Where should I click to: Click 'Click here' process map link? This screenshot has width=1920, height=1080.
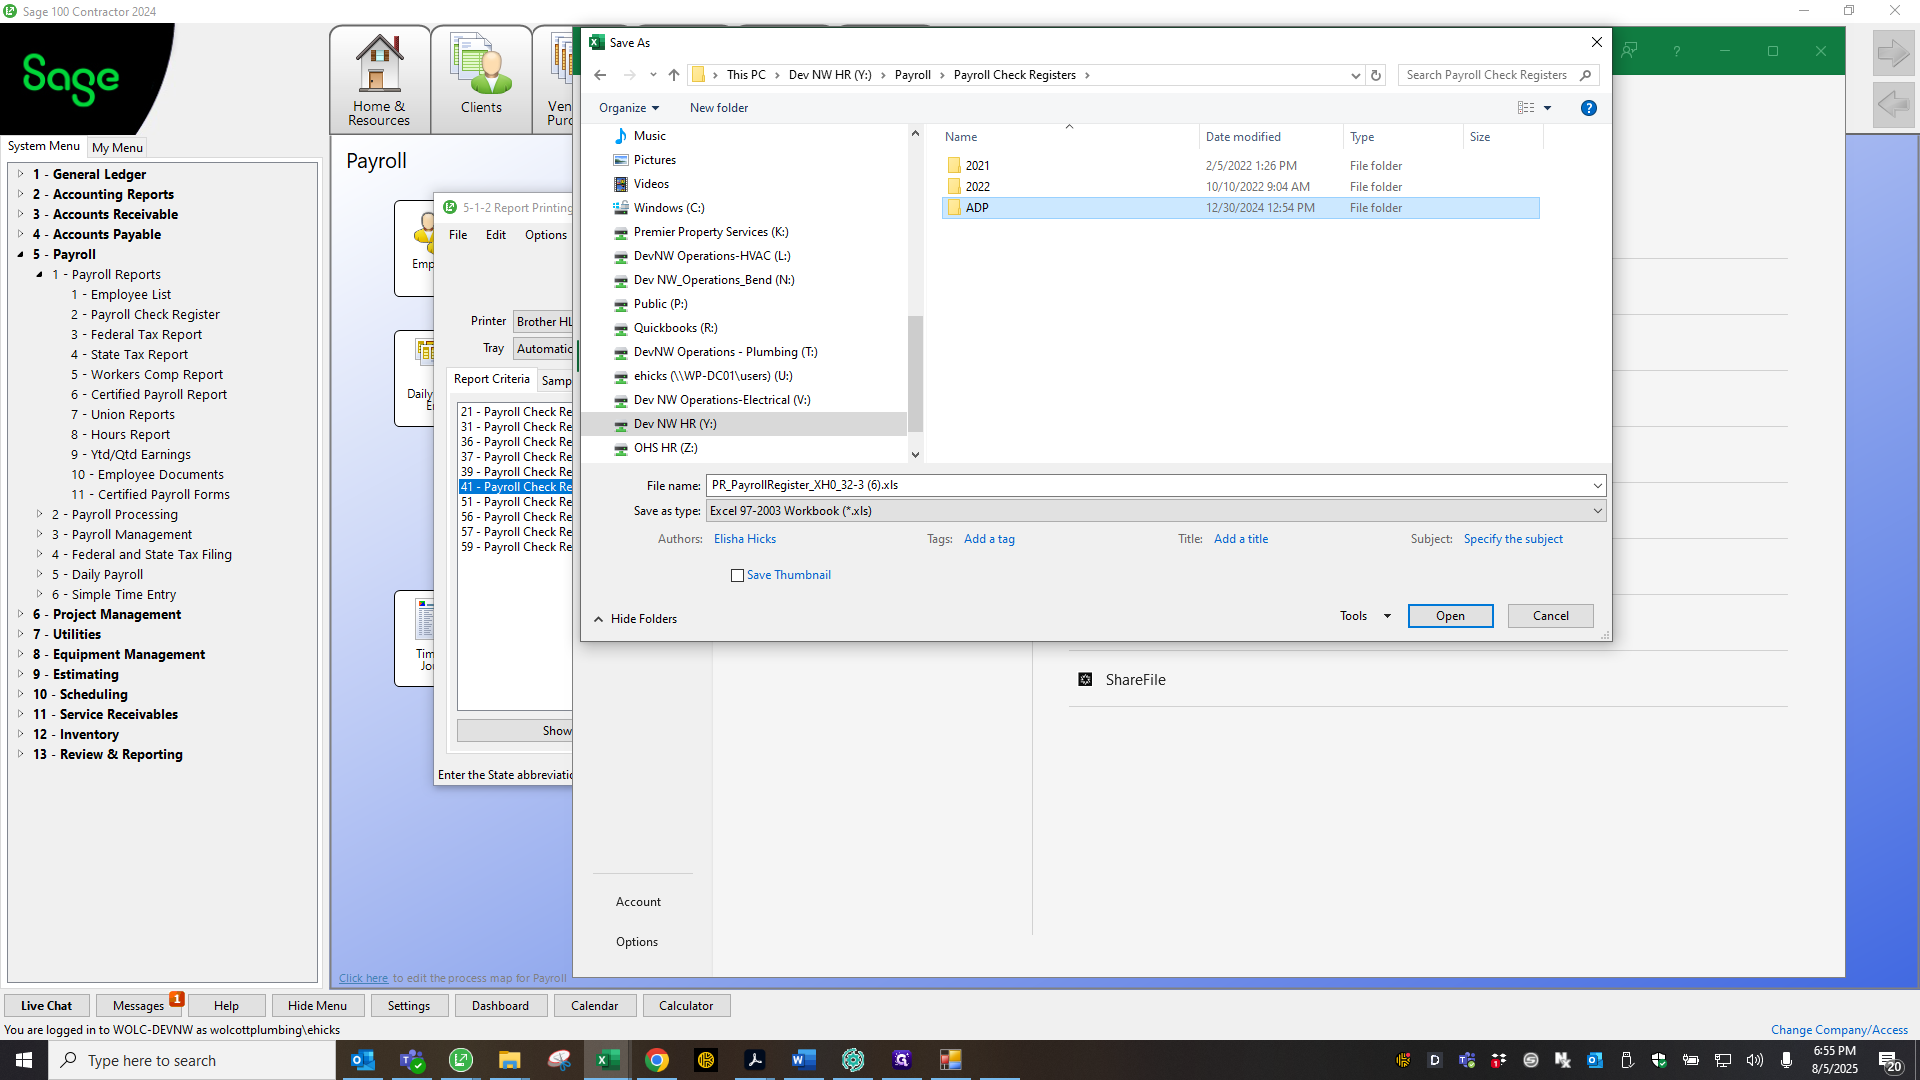tap(363, 978)
